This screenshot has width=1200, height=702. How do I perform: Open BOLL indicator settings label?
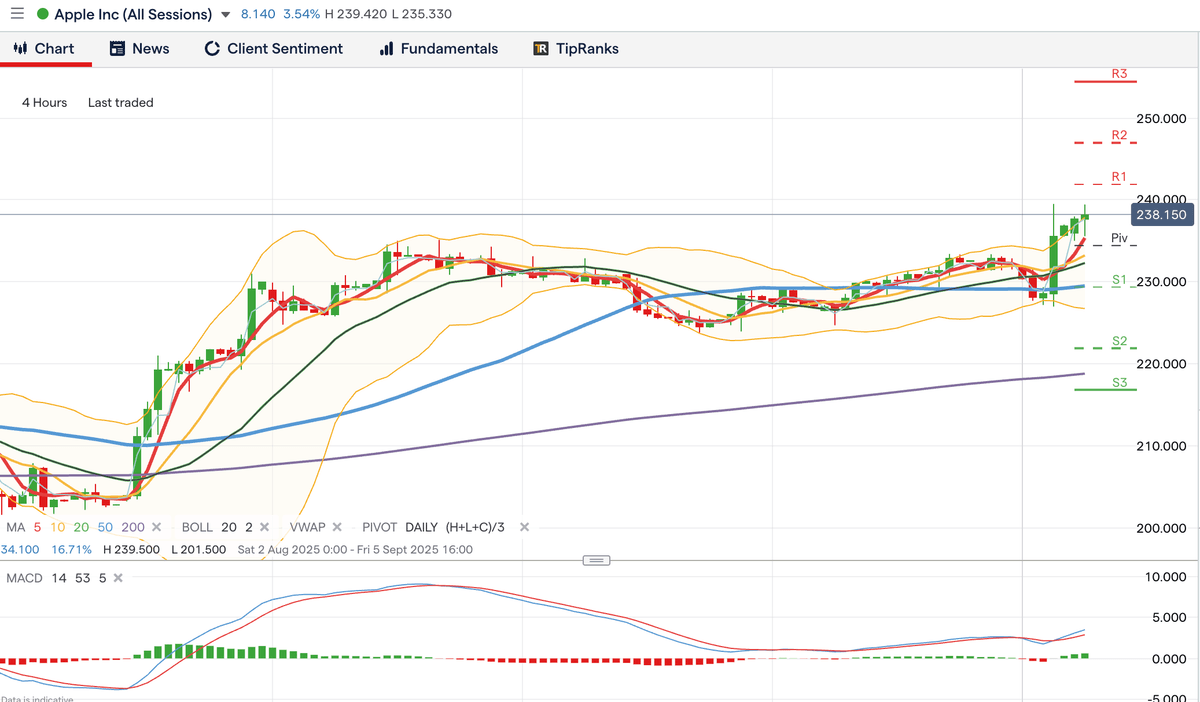(x=197, y=527)
